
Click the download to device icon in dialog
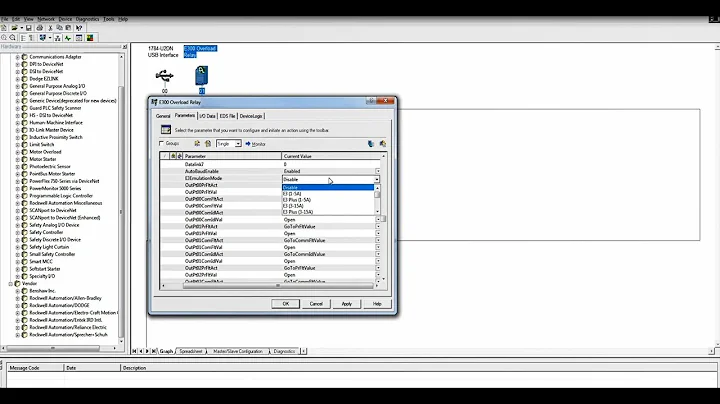382,144
